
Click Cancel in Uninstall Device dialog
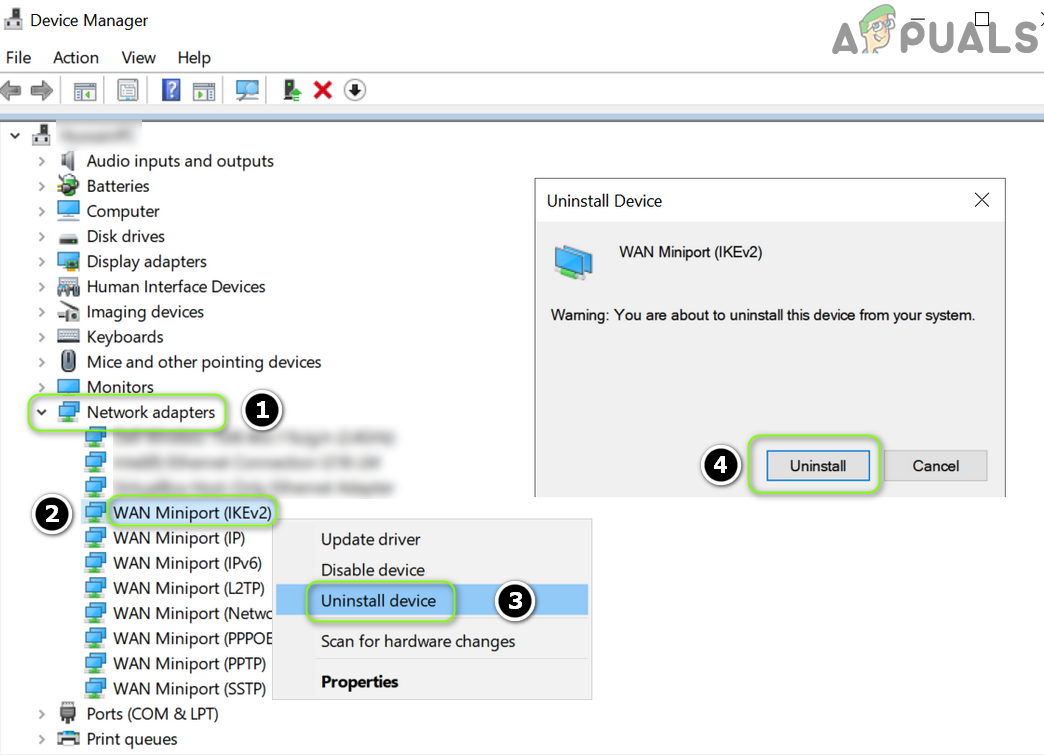(935, 465)
